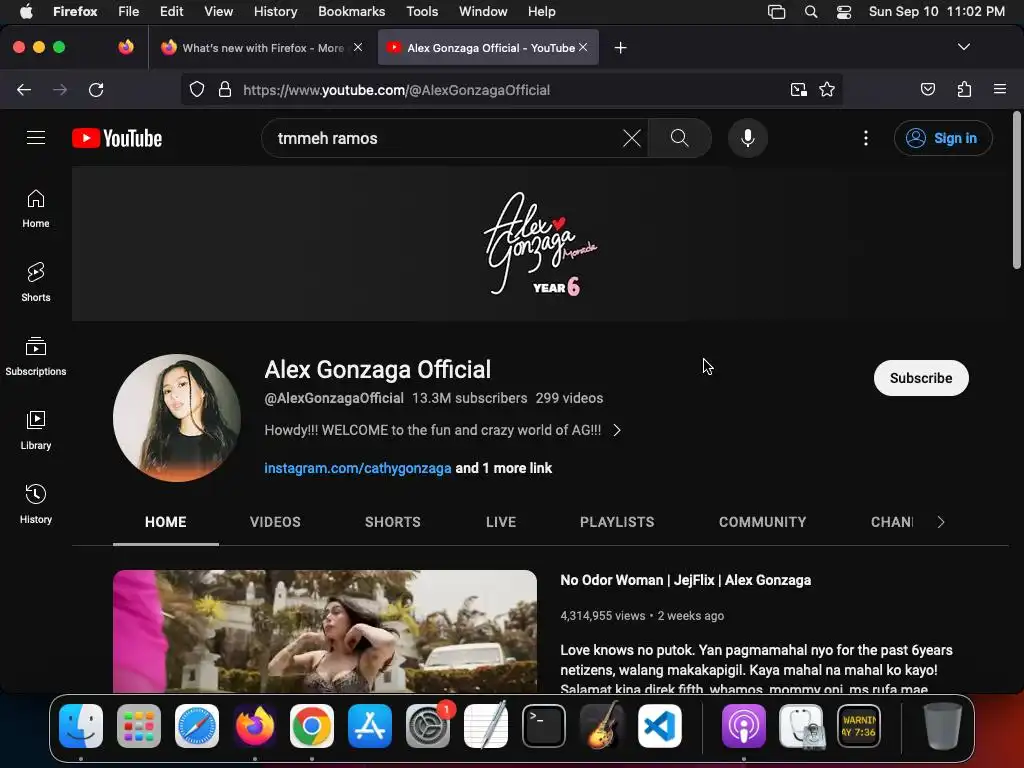Select the VIDEOS channel tab
This screenshot has width=1024, height=768.
pos(275,522)
